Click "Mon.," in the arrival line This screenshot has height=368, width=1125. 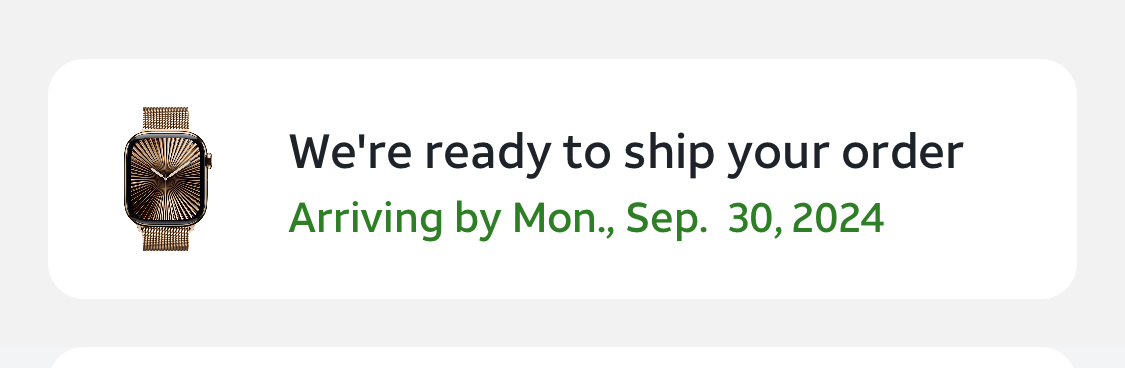(564, 218)
